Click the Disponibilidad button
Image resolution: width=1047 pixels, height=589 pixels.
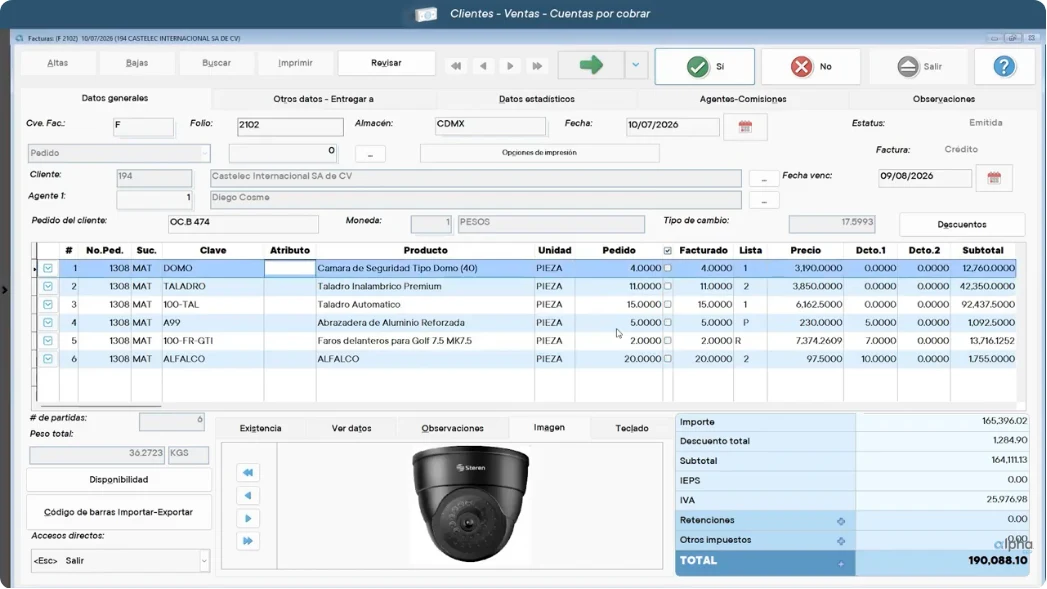119,479
